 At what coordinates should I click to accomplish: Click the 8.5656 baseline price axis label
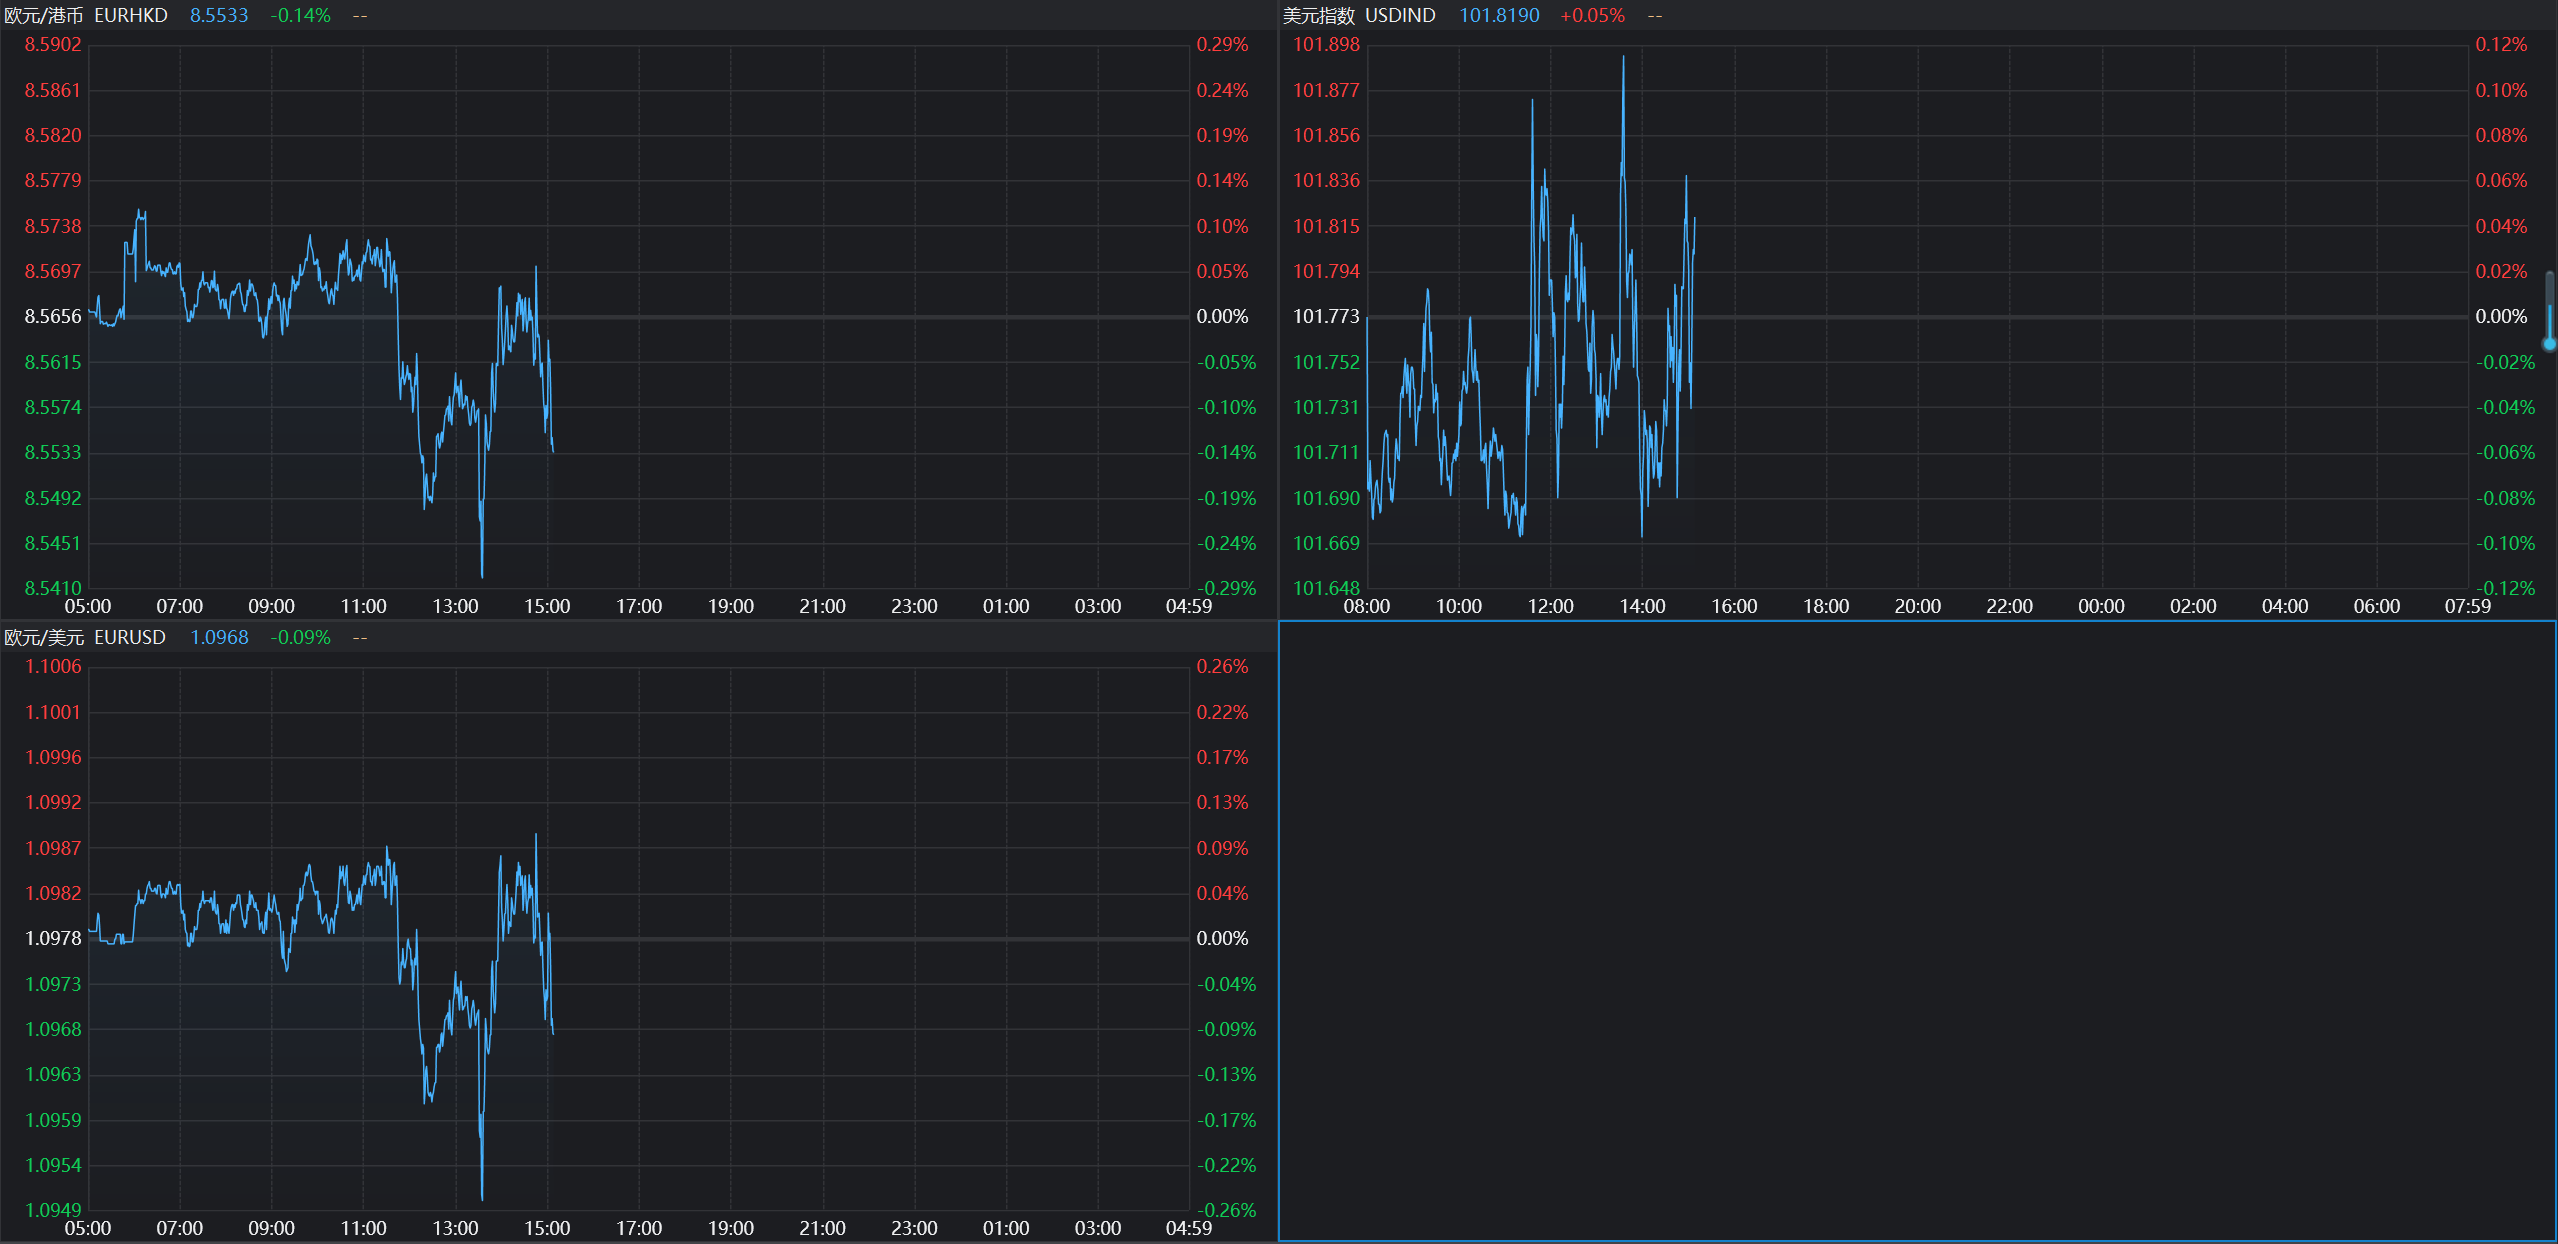[x=53, y=317]
